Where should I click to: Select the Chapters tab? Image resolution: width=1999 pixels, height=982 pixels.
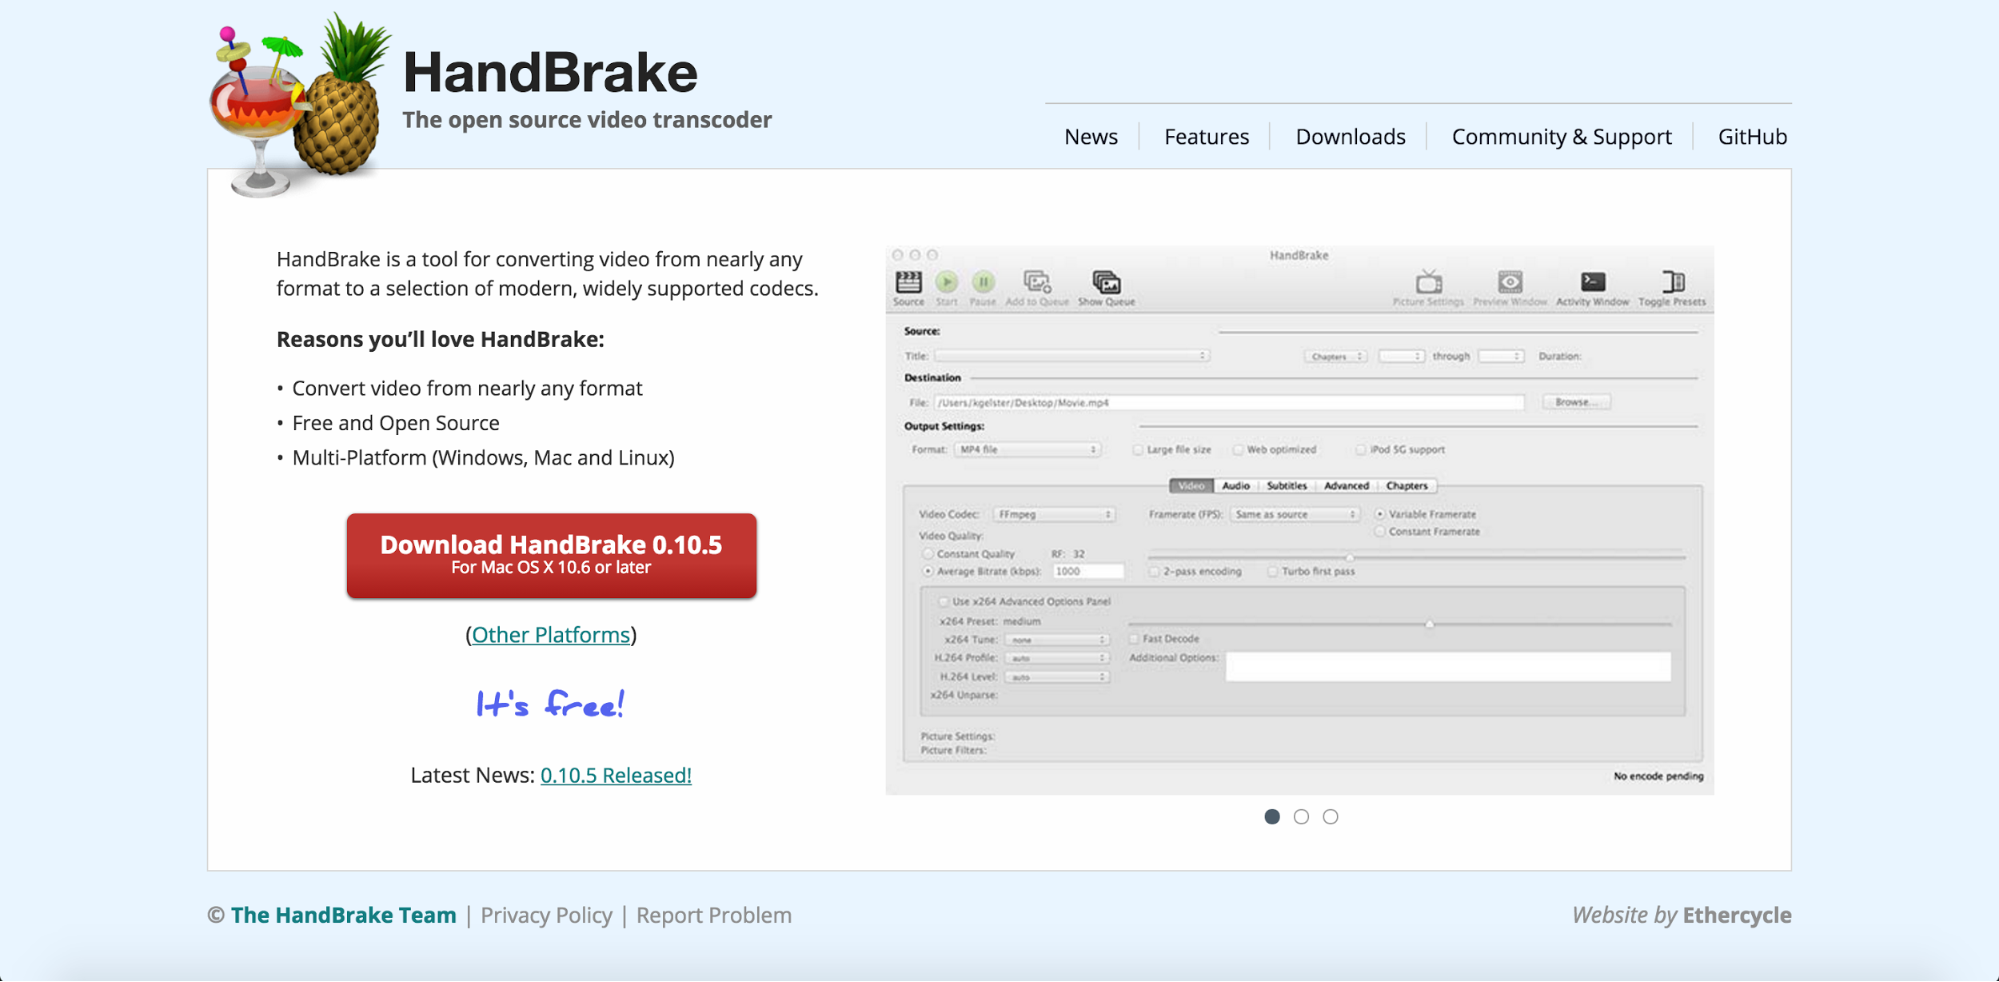coord(1407,486)
